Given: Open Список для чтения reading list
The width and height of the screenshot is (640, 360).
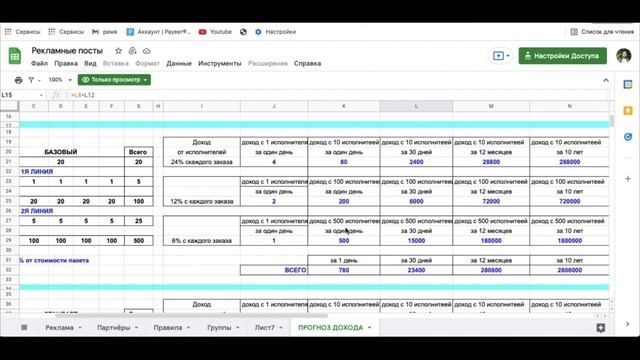Looking at the screenshot, I should click(x=602, y=31).
